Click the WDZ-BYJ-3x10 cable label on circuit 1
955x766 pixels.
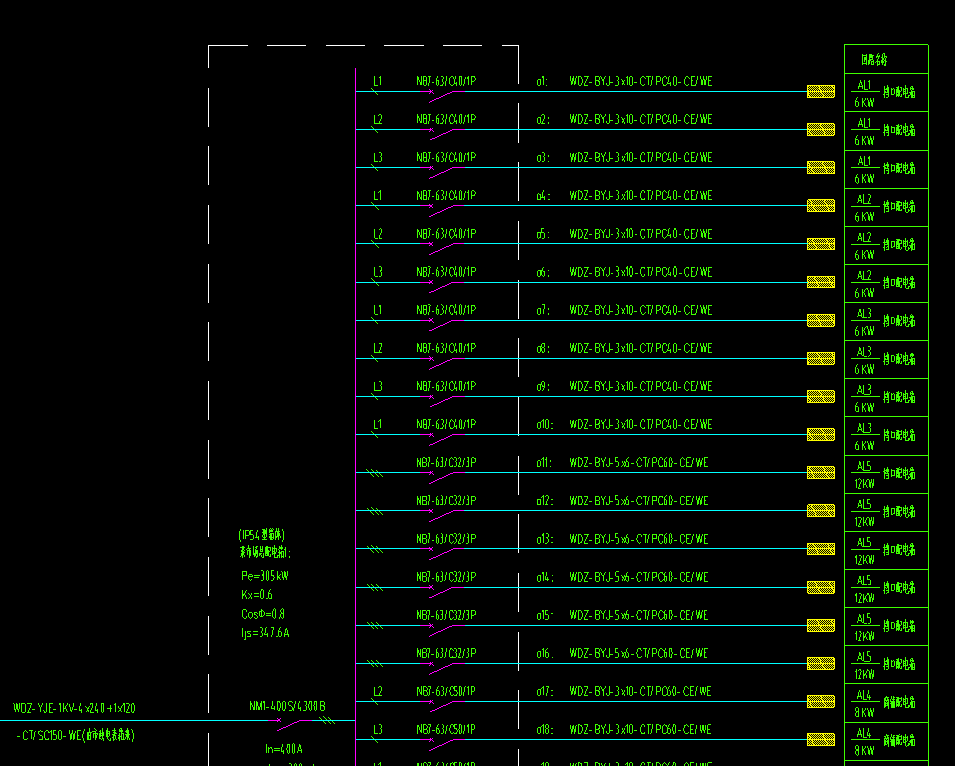click(641, 81)
